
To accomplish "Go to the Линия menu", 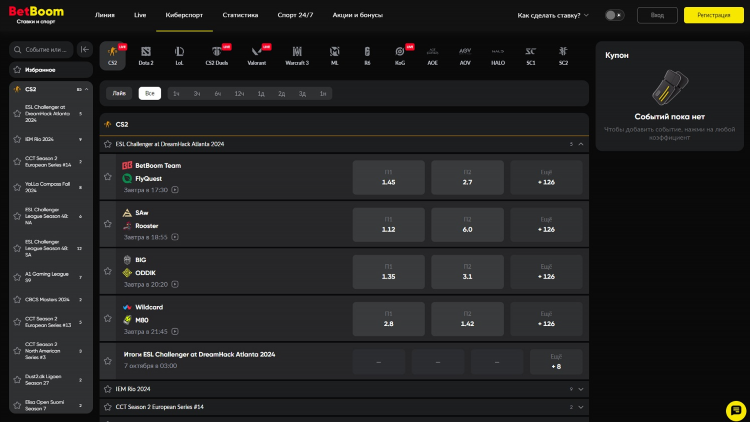I will tap(105, 15).
